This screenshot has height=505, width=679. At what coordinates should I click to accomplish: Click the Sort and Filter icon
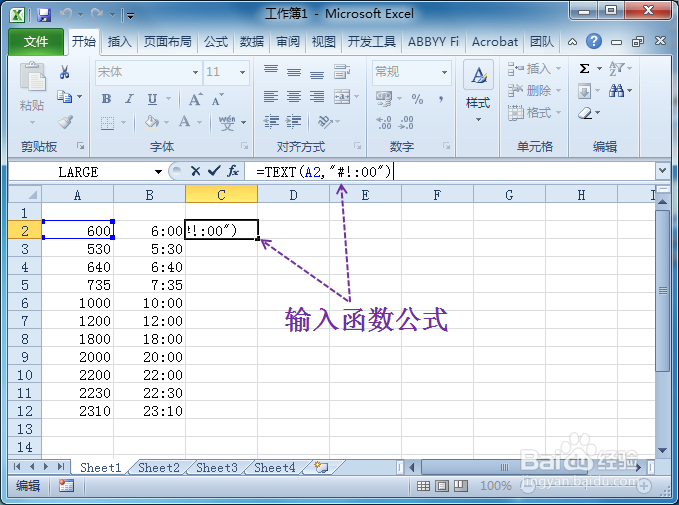click(x=617, y=68)
